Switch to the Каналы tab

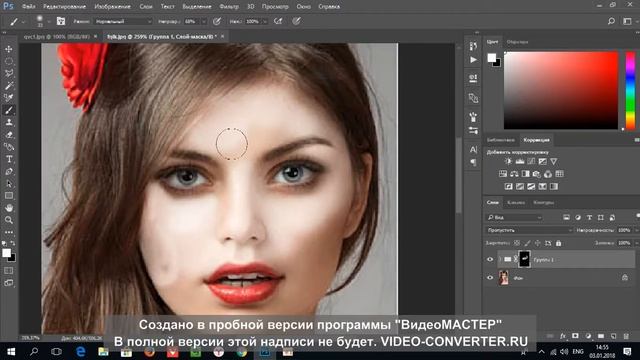click(x=516, y=202)
